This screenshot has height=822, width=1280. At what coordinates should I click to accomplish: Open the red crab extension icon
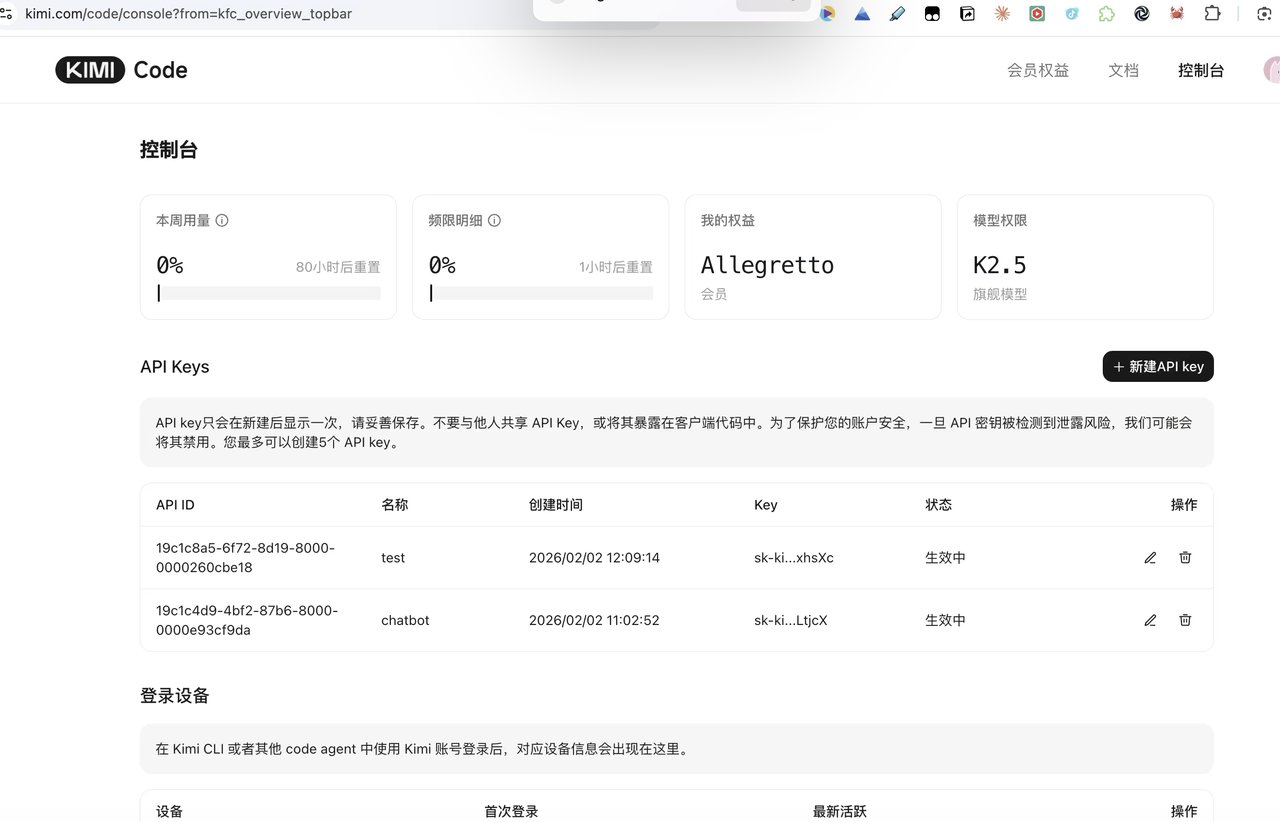coord(1177,14)
